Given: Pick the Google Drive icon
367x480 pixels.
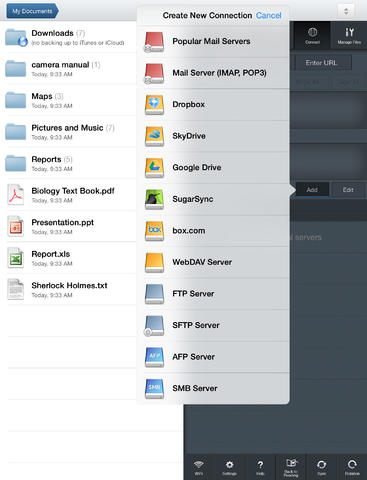Looking at the screenshot, I should (x=154, y=167).
